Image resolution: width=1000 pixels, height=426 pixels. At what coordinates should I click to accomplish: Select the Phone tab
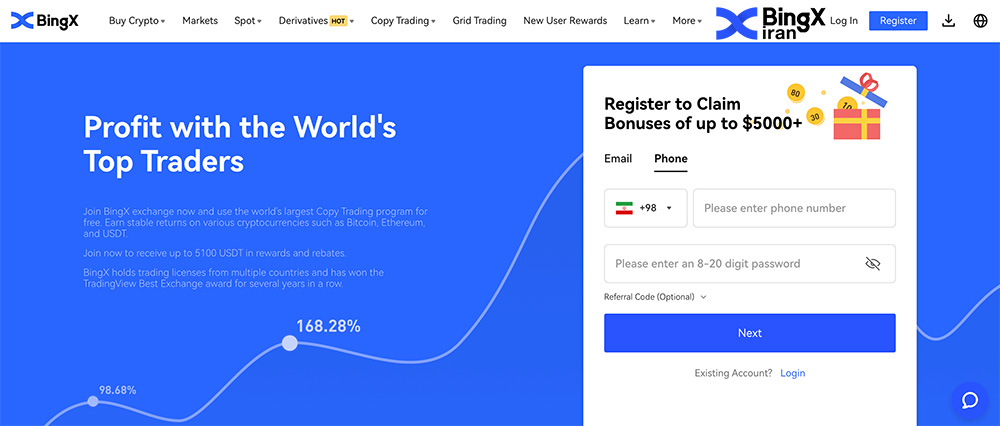[671, 158]
